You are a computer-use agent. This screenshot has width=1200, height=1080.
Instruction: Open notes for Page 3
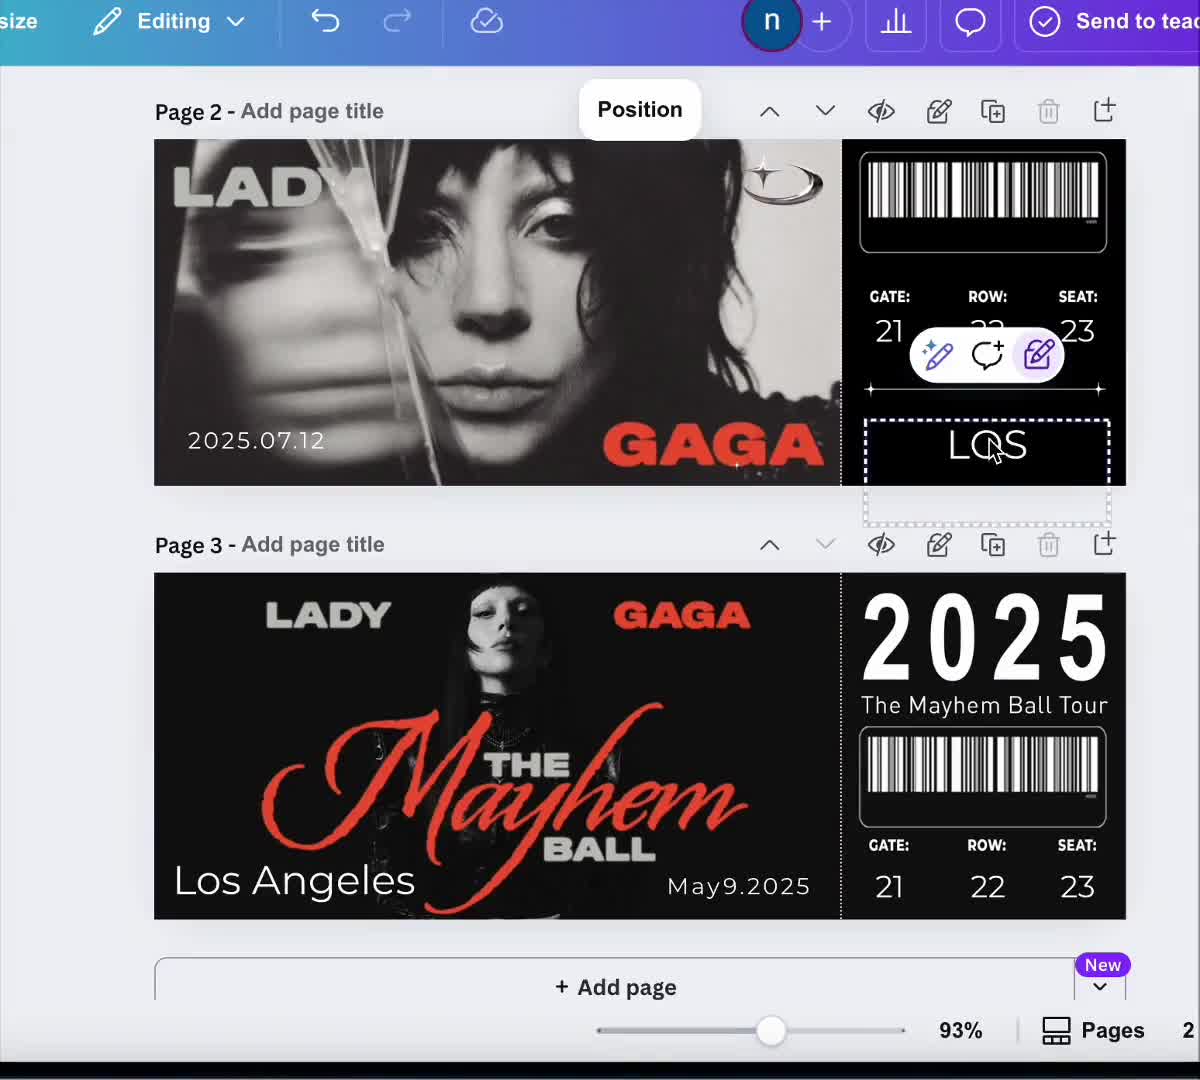938,545
